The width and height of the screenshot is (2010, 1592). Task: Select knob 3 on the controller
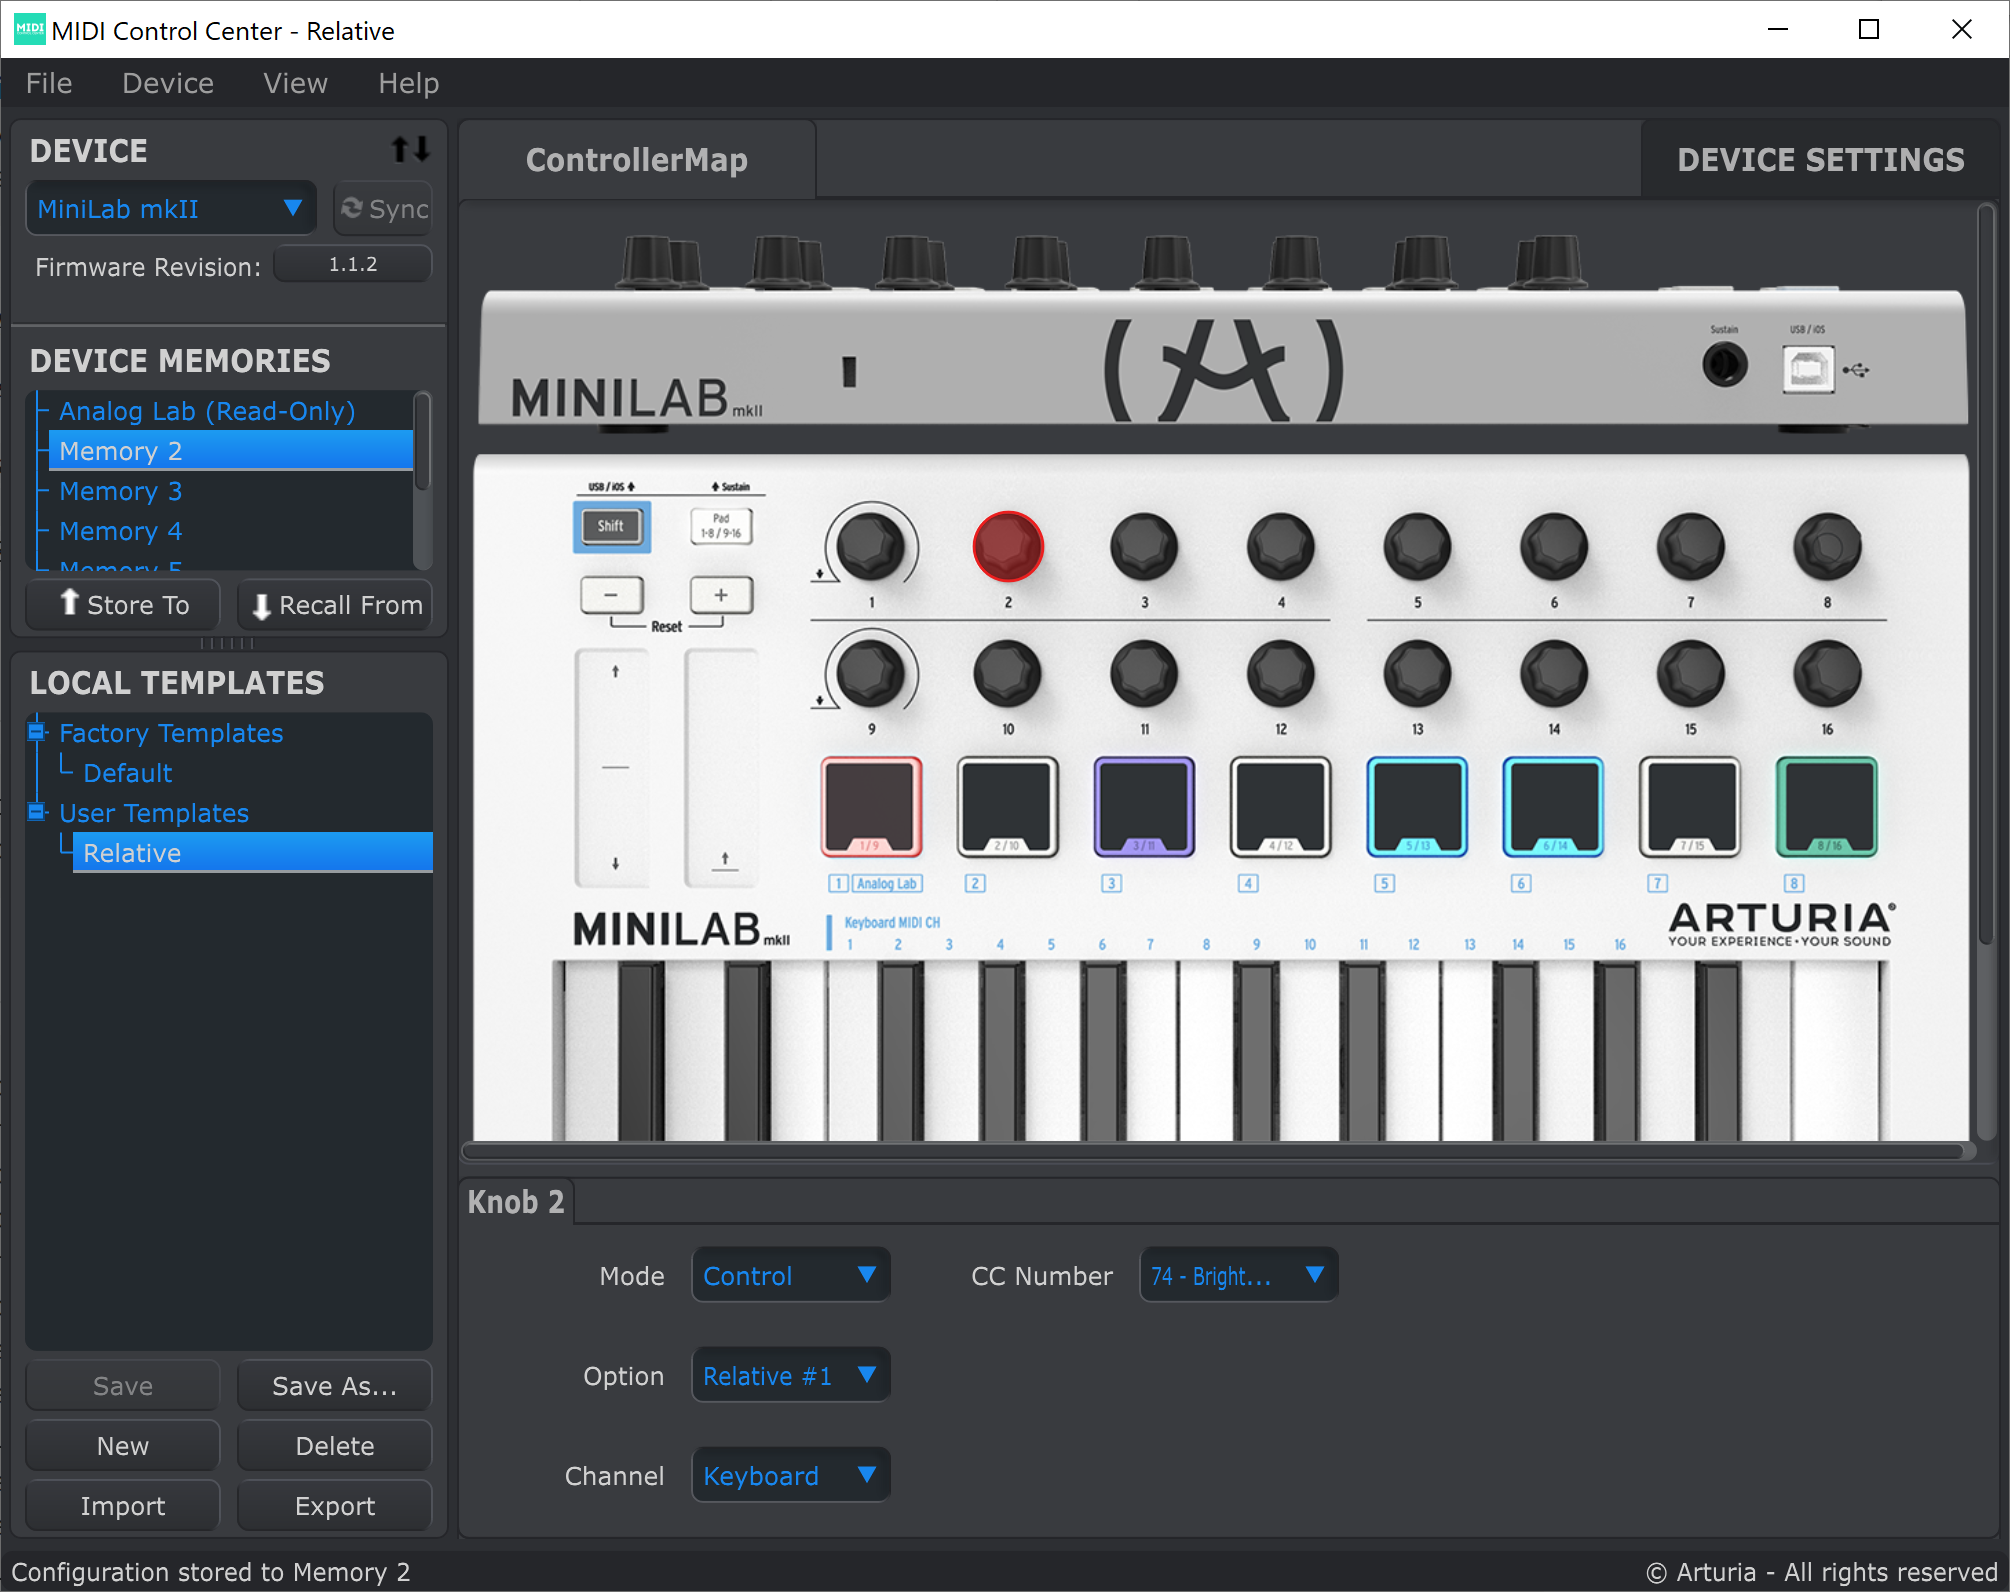[x=1144, y=546]
